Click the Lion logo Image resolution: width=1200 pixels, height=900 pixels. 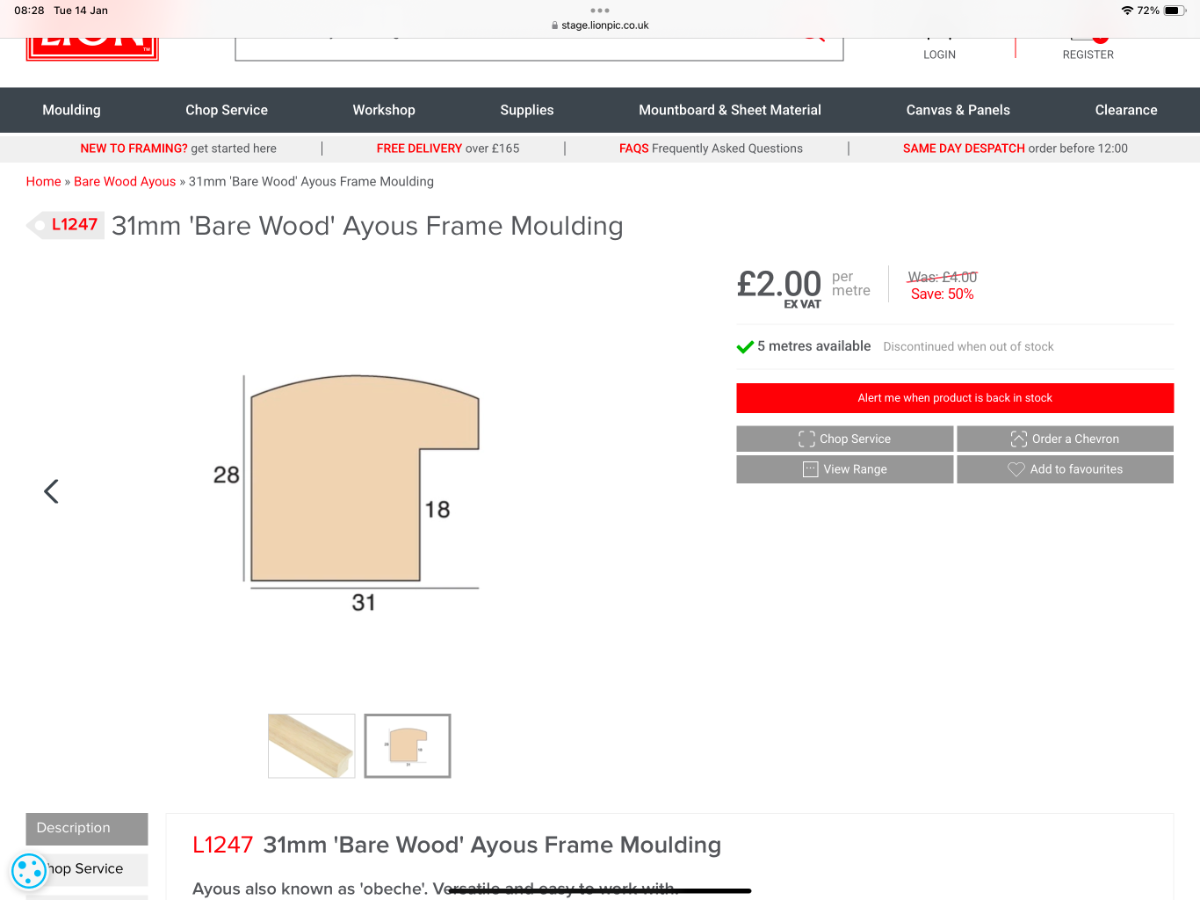(92, 49)
